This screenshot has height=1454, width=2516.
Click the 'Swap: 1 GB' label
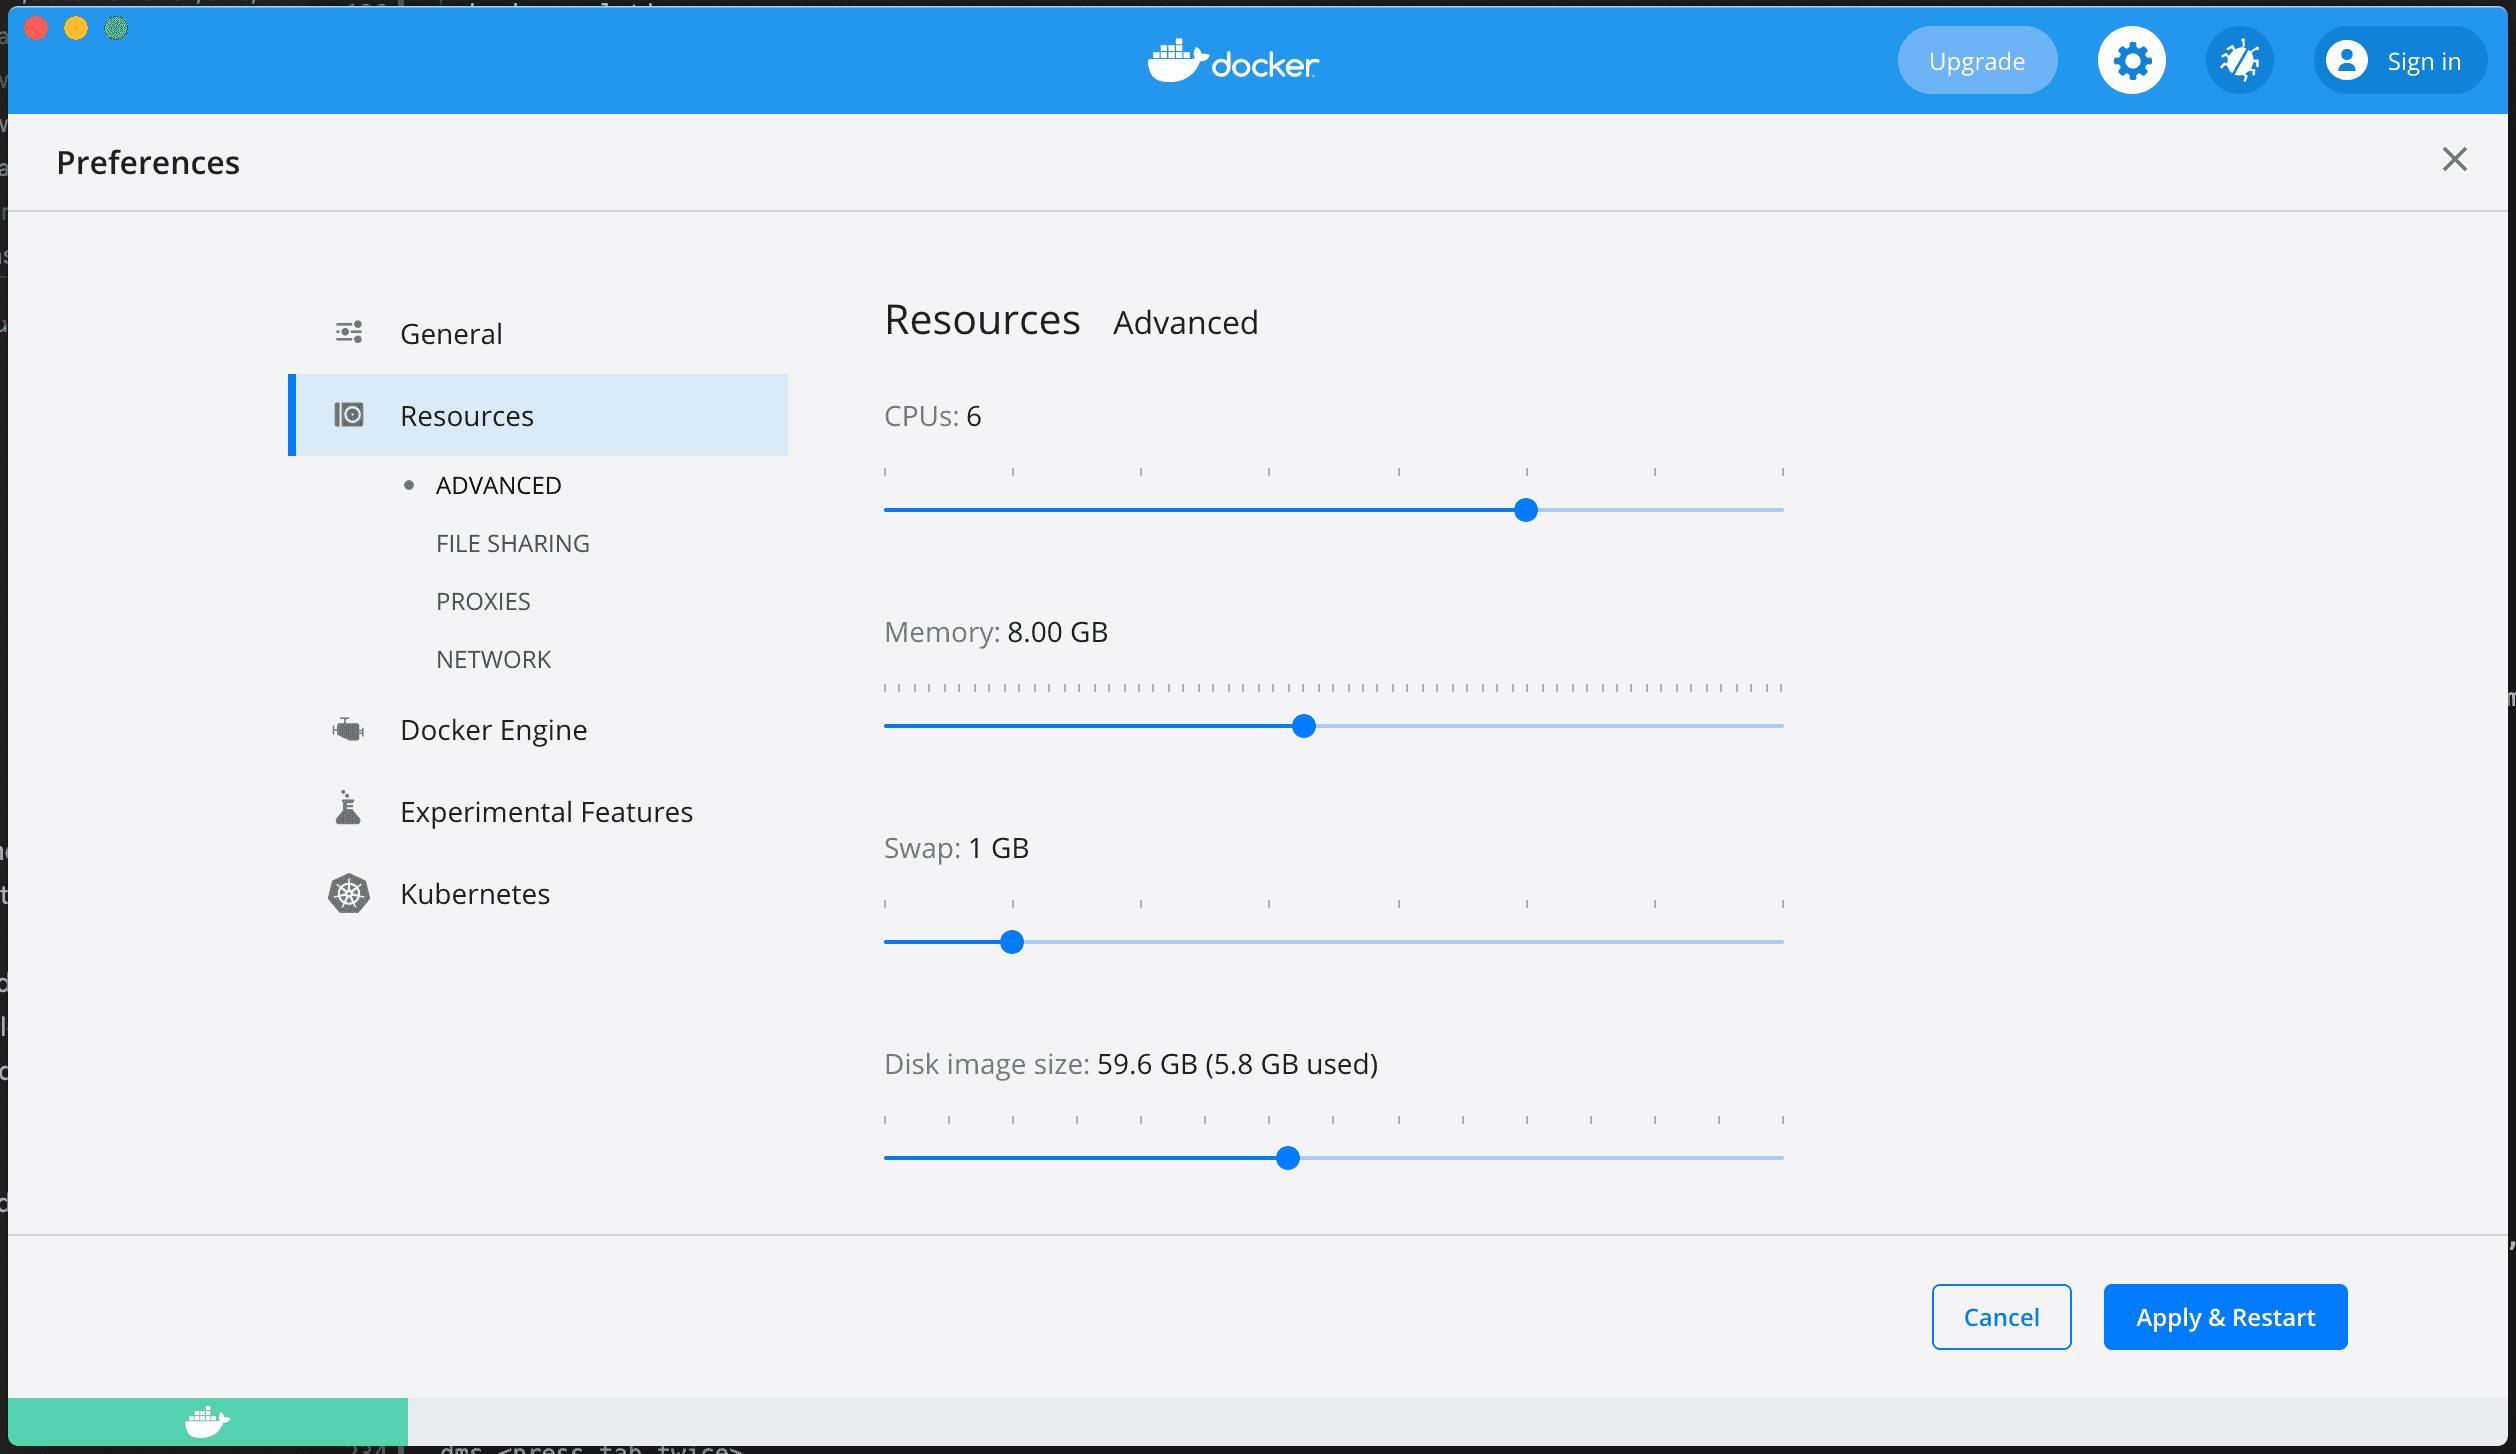956,848
